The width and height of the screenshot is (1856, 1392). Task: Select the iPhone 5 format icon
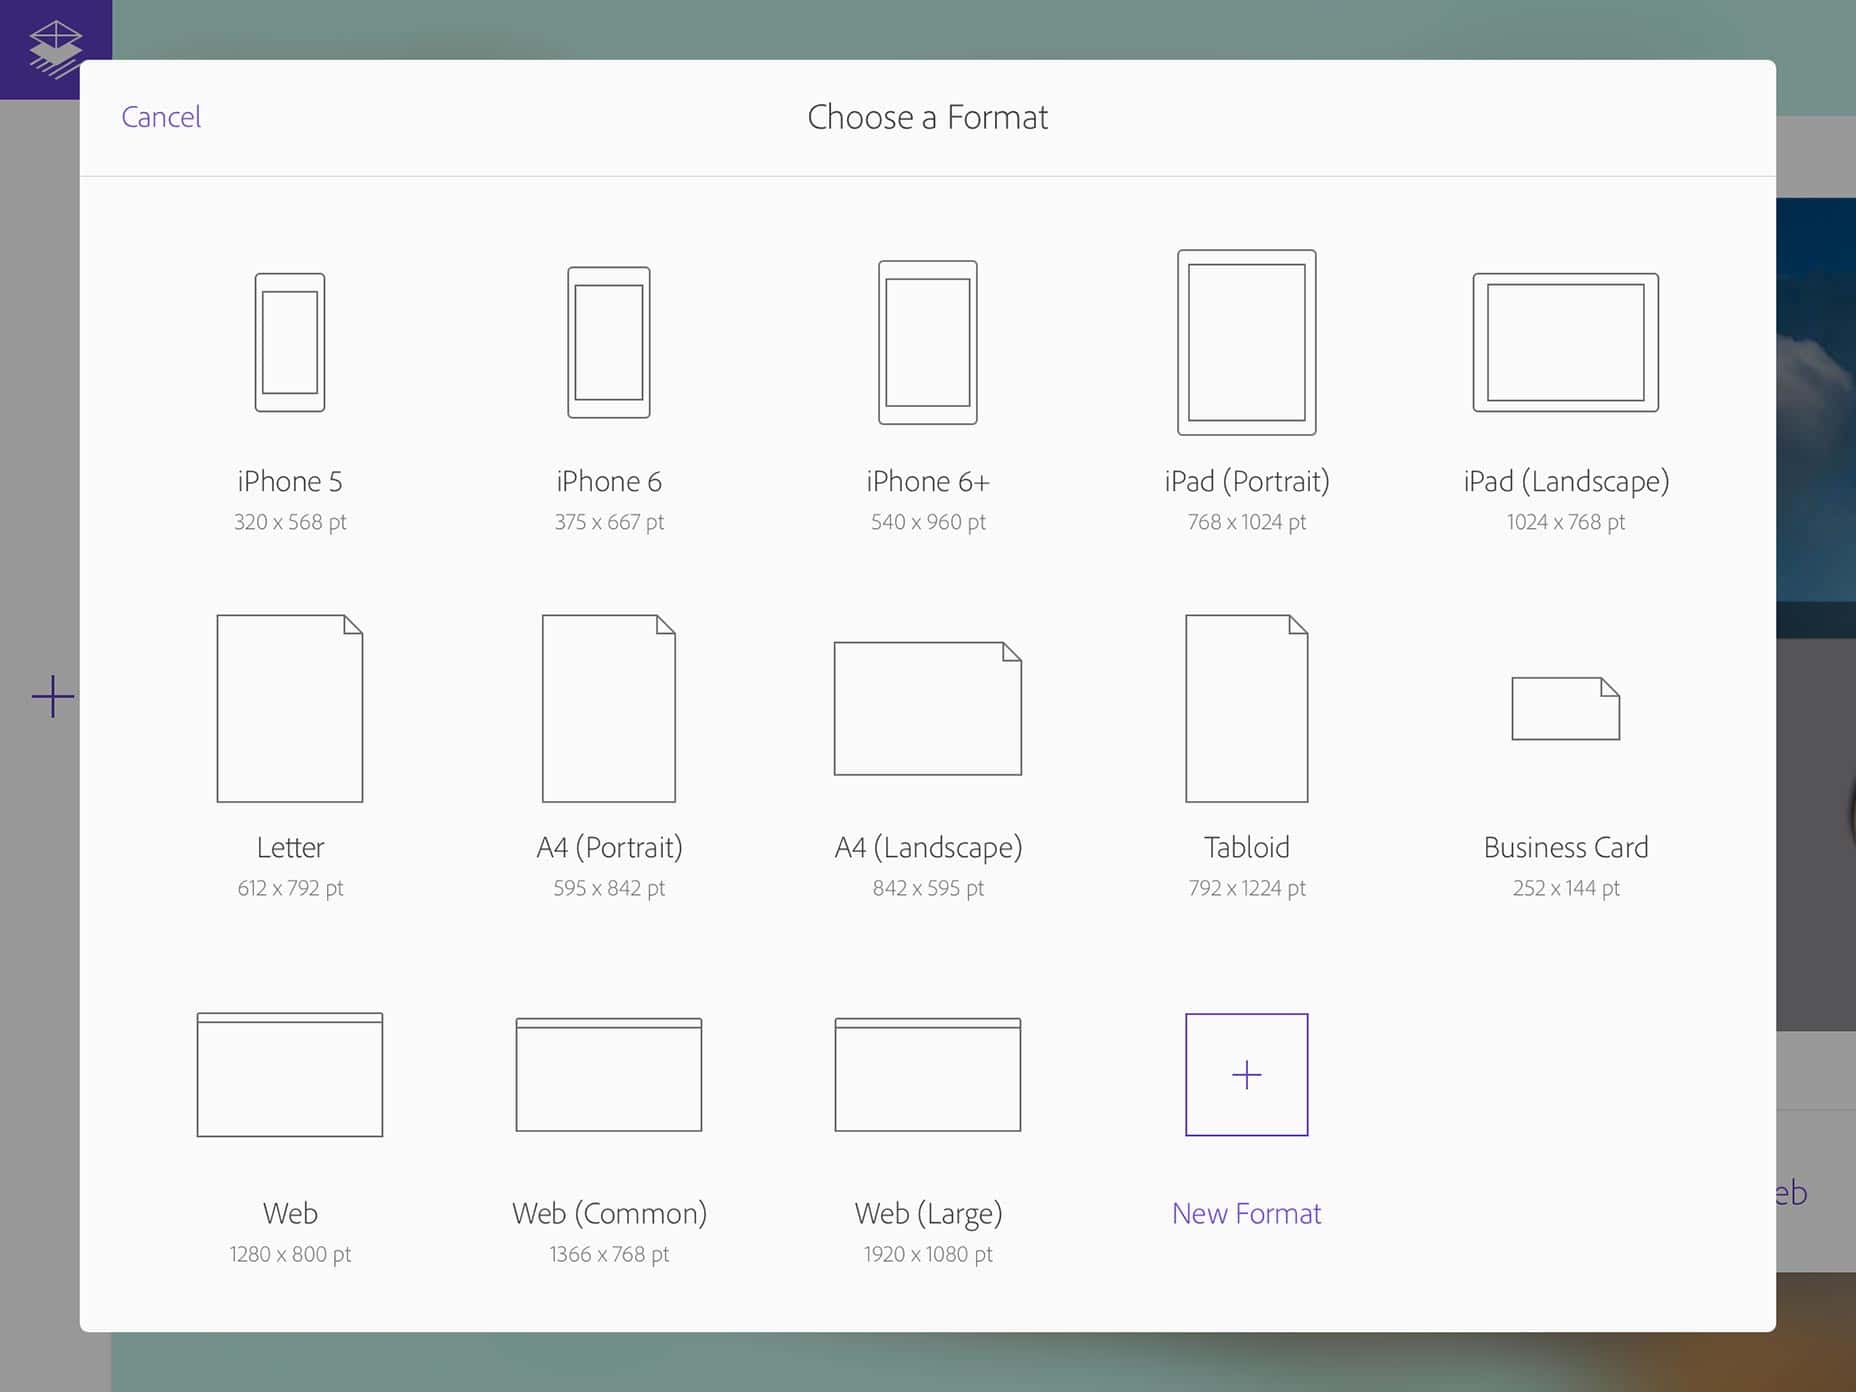click(x=290, y=342)
